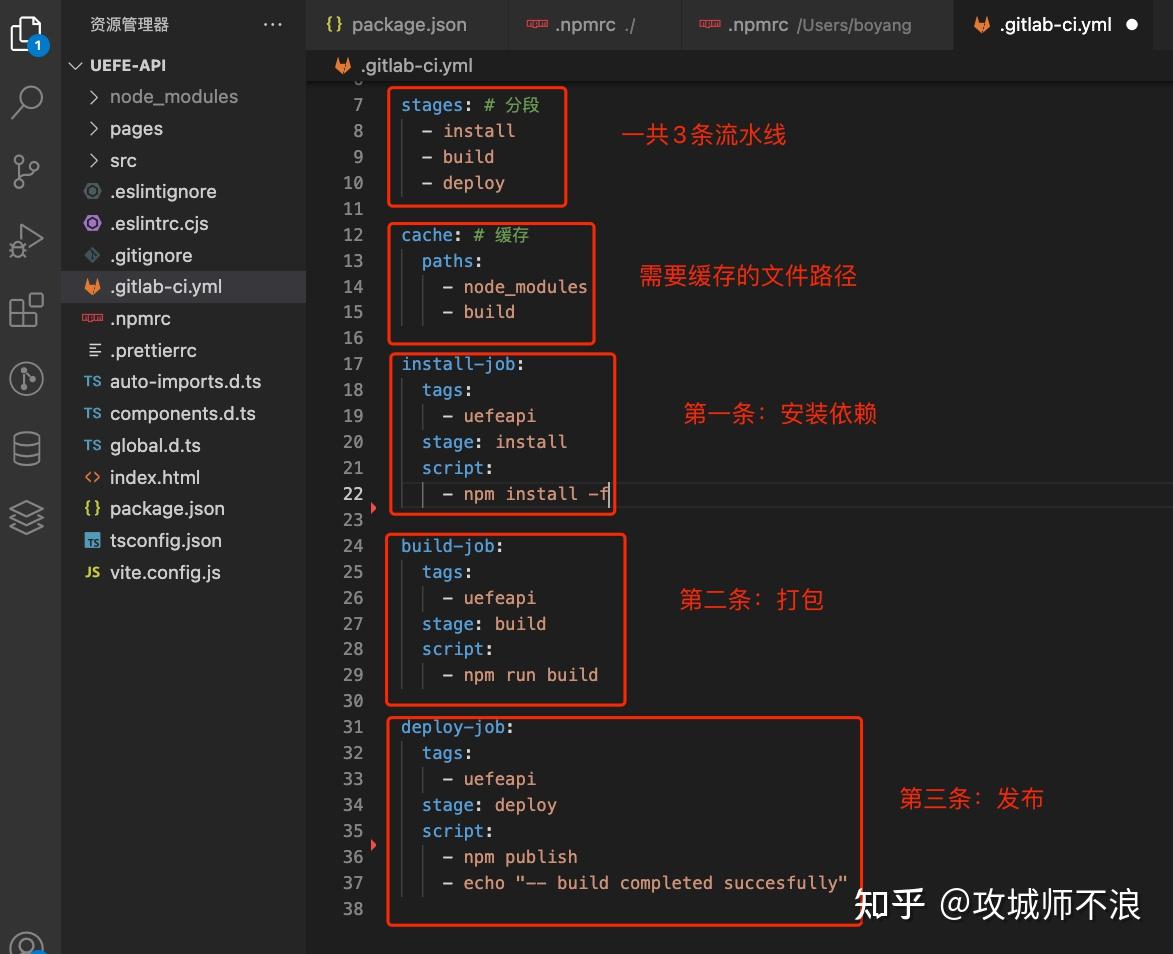Screen dimensions: 1173x954
Task: Click the circular version-control extension icon in sidebar
Action: click(27, 379)
